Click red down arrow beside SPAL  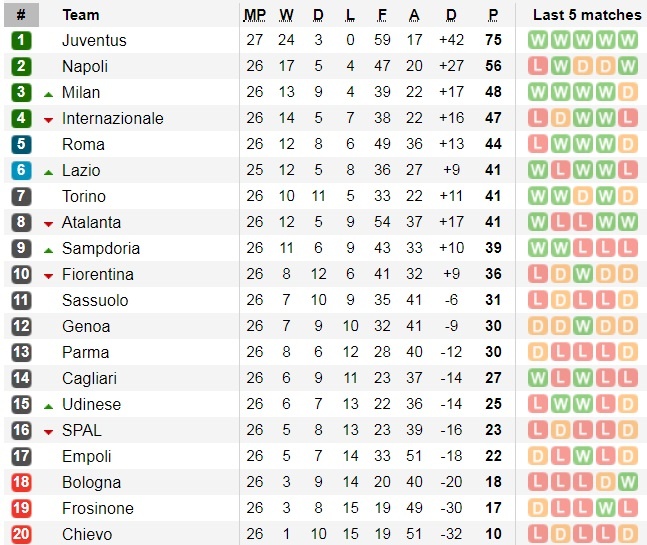click(48, 432)
